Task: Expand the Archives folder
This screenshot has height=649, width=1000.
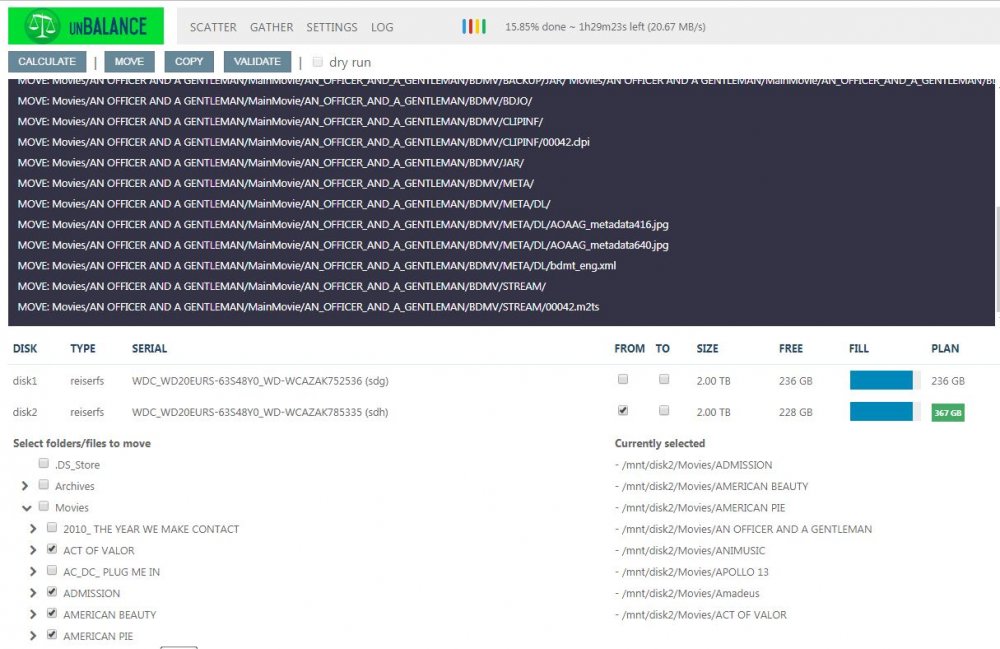Action: tap(25, 486)
